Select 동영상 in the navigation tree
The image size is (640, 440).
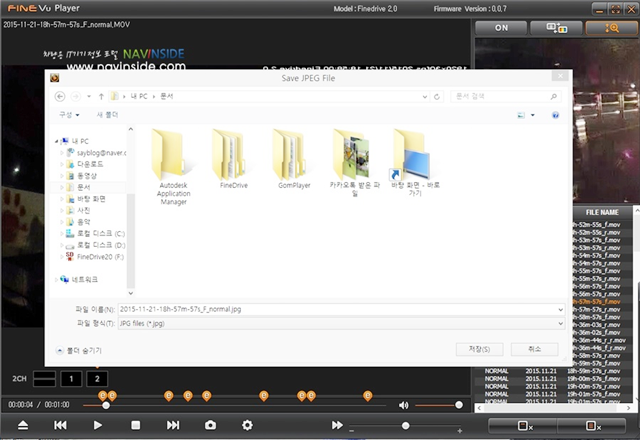87,176
